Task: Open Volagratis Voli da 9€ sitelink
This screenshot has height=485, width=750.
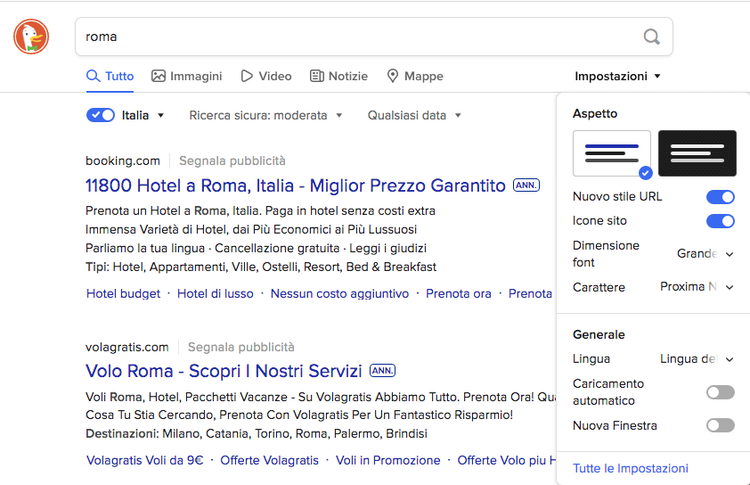Action: 144,461
